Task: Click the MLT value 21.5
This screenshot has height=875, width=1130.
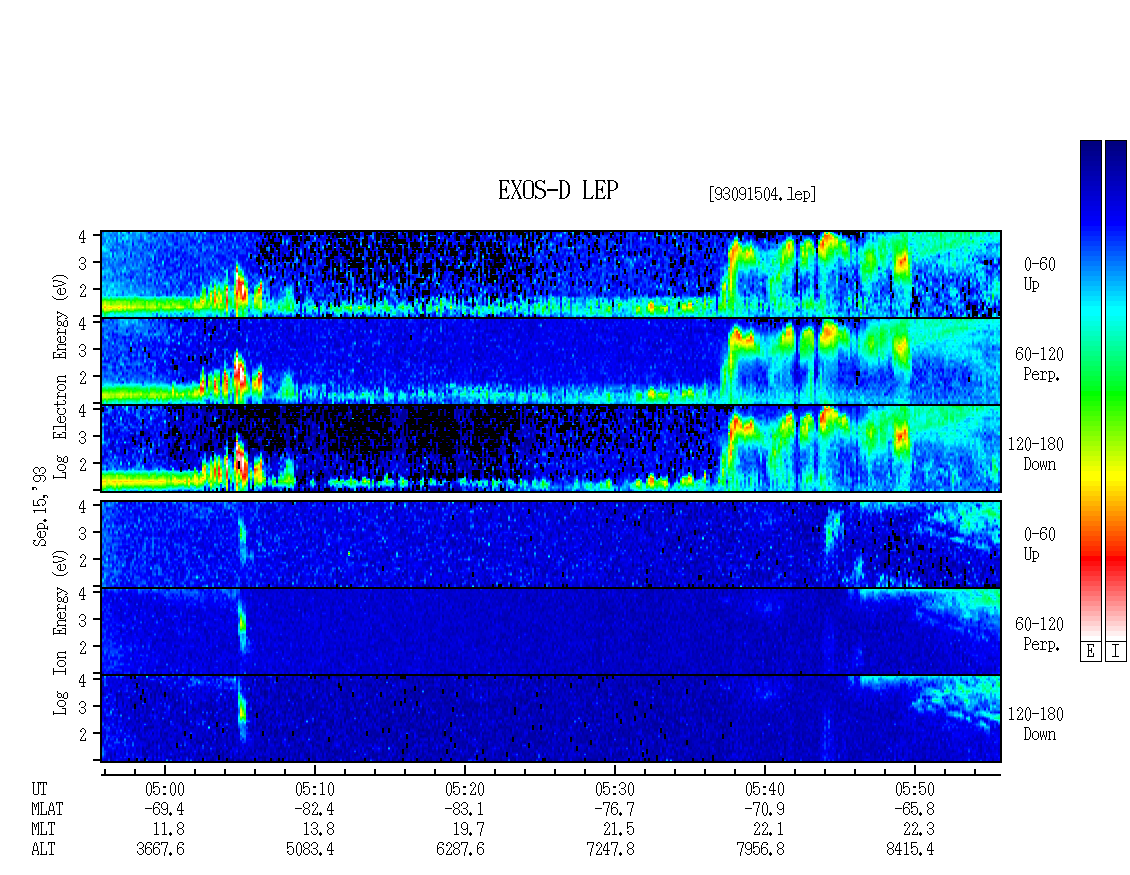Action: tap(618, 830)
